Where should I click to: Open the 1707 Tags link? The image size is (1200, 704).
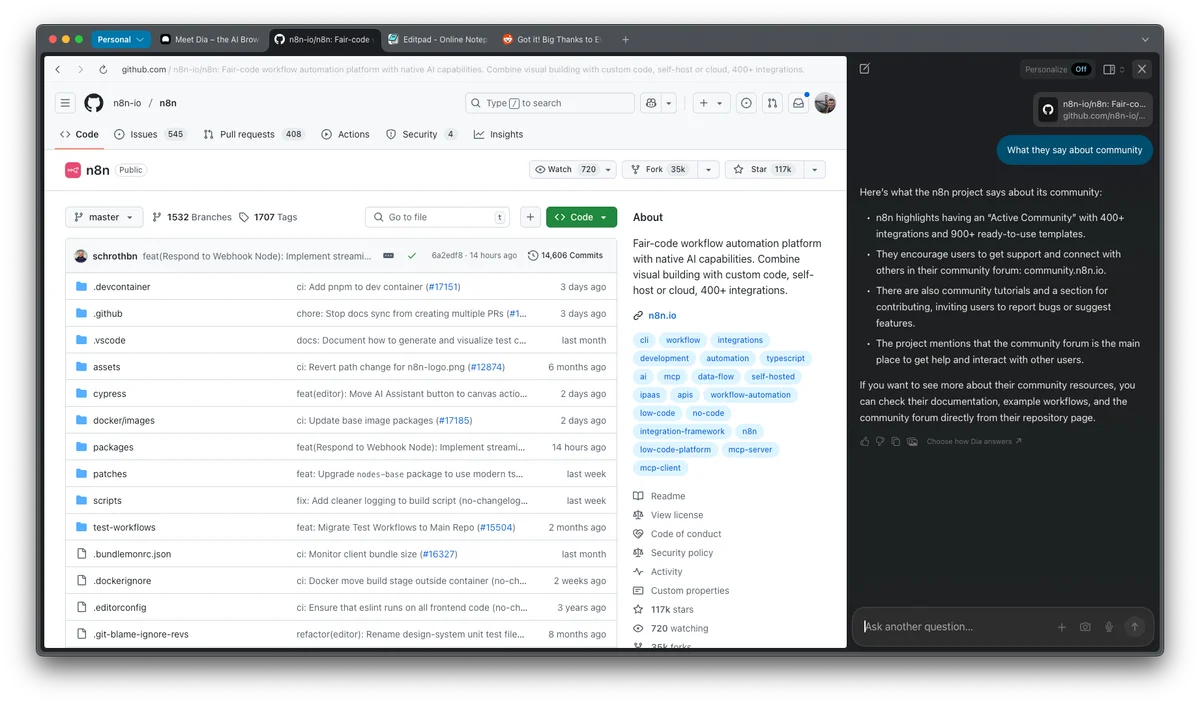(268, 217)
